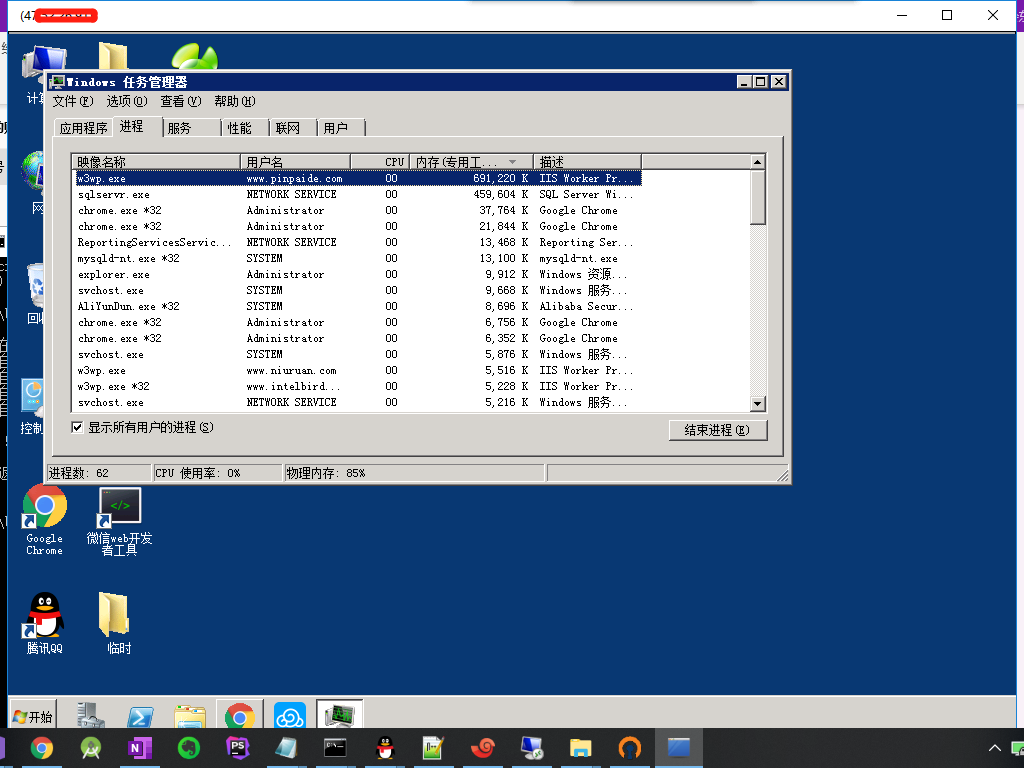Image resolution: width=1024 pixels, height=768 pixels.
Task: Switch to the 性能 tab
Action: tap(239, 128)
